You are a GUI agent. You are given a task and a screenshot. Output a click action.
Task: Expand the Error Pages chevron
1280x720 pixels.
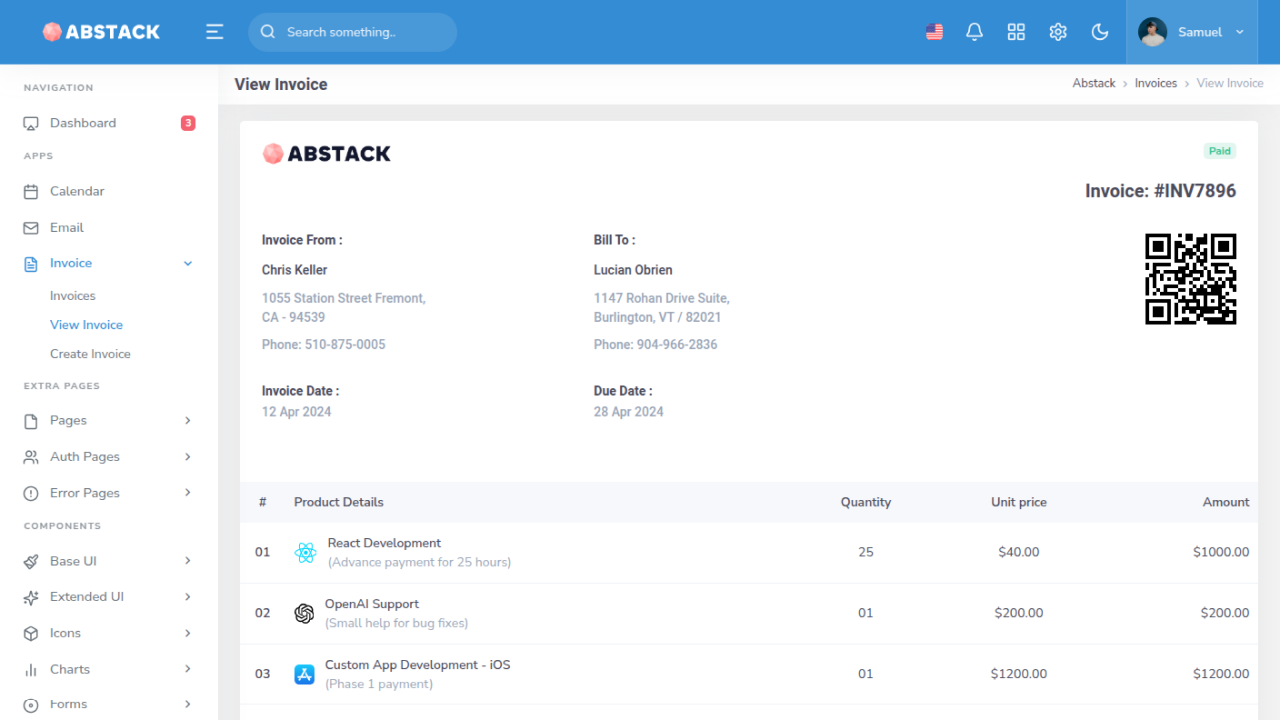point(188,493)
